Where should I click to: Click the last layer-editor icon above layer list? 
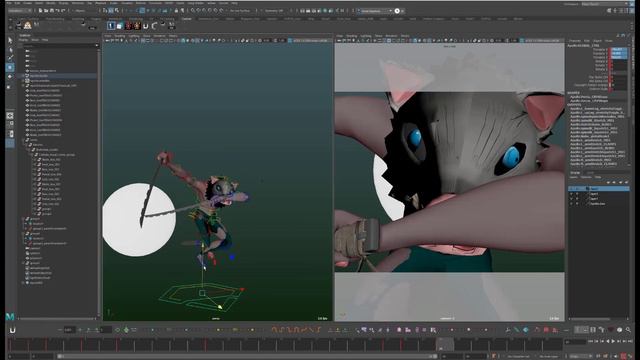coord(626,182)
